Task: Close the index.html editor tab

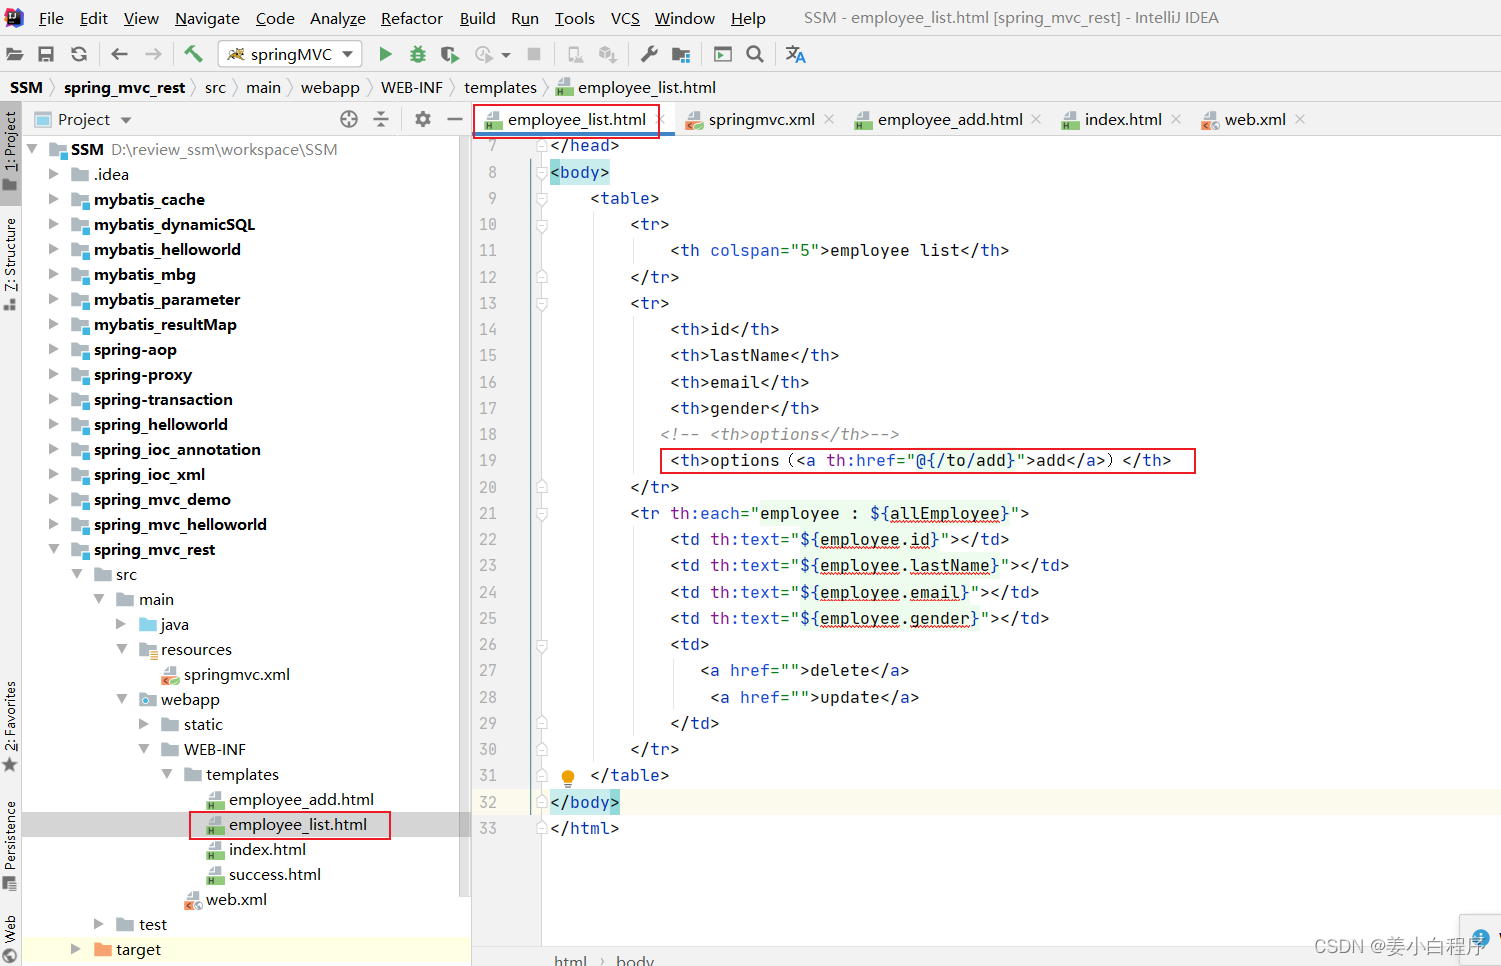Action: pos(1176,119)
